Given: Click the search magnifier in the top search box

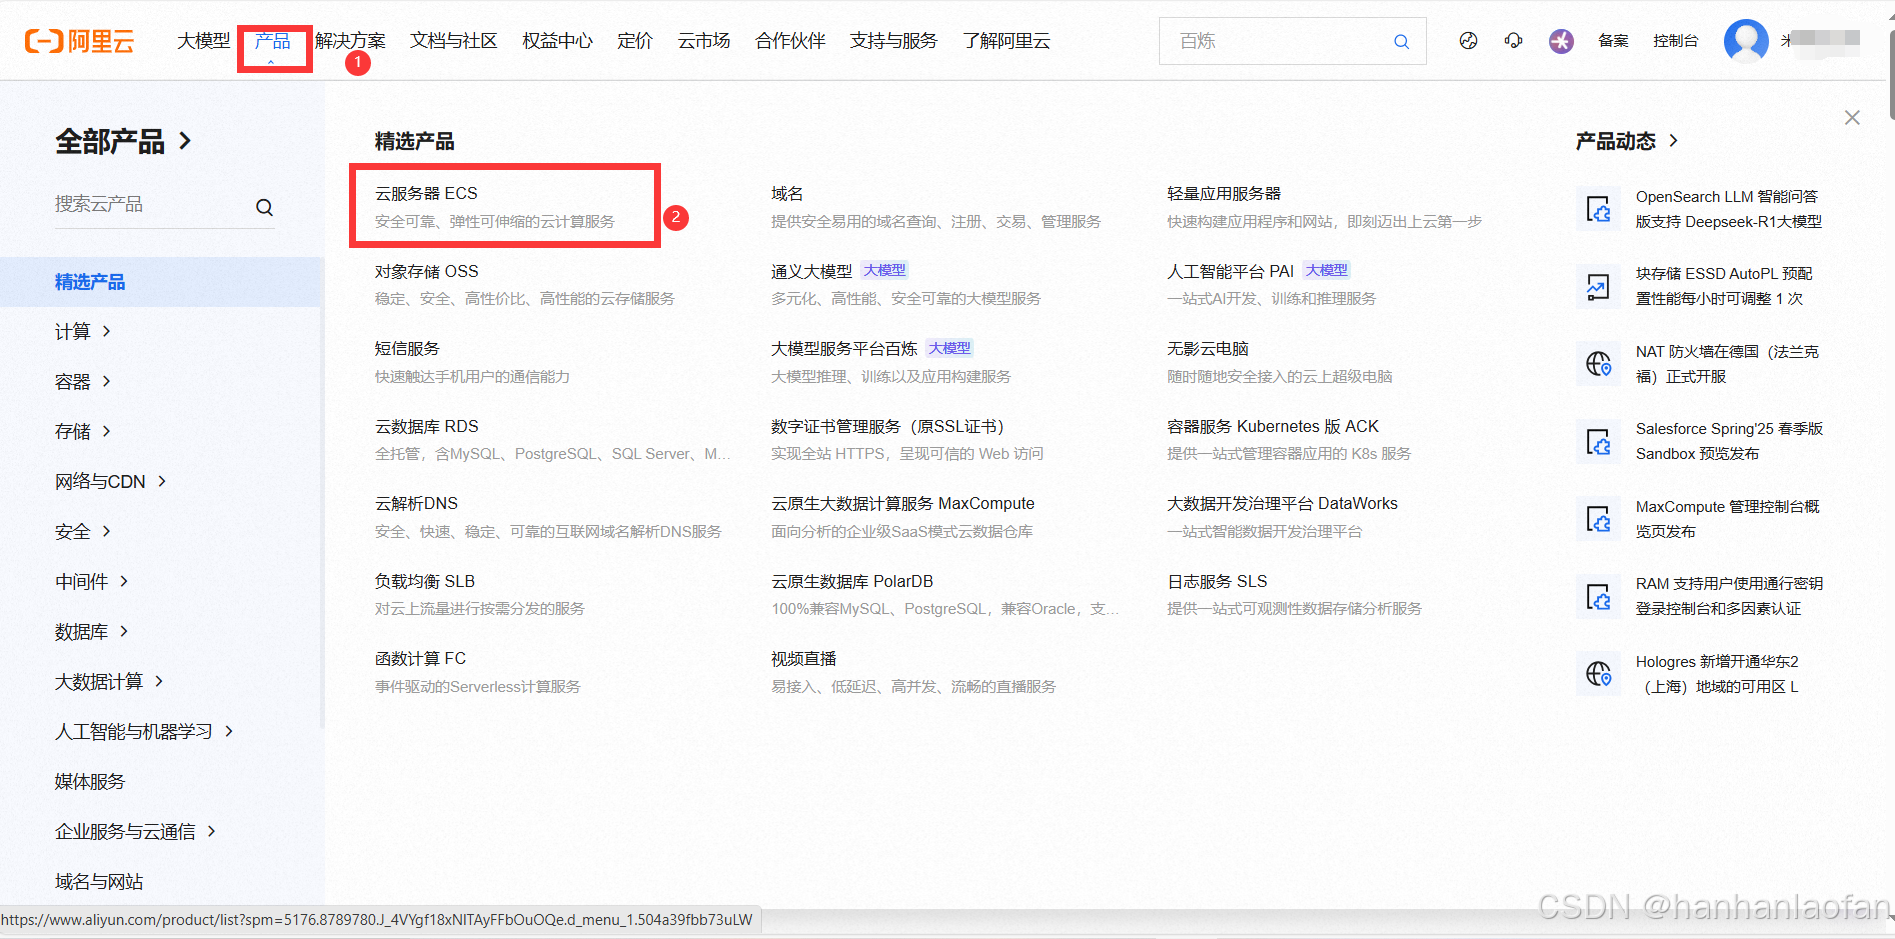Looking at the screenshot, I should click(x=1401, y=41).
